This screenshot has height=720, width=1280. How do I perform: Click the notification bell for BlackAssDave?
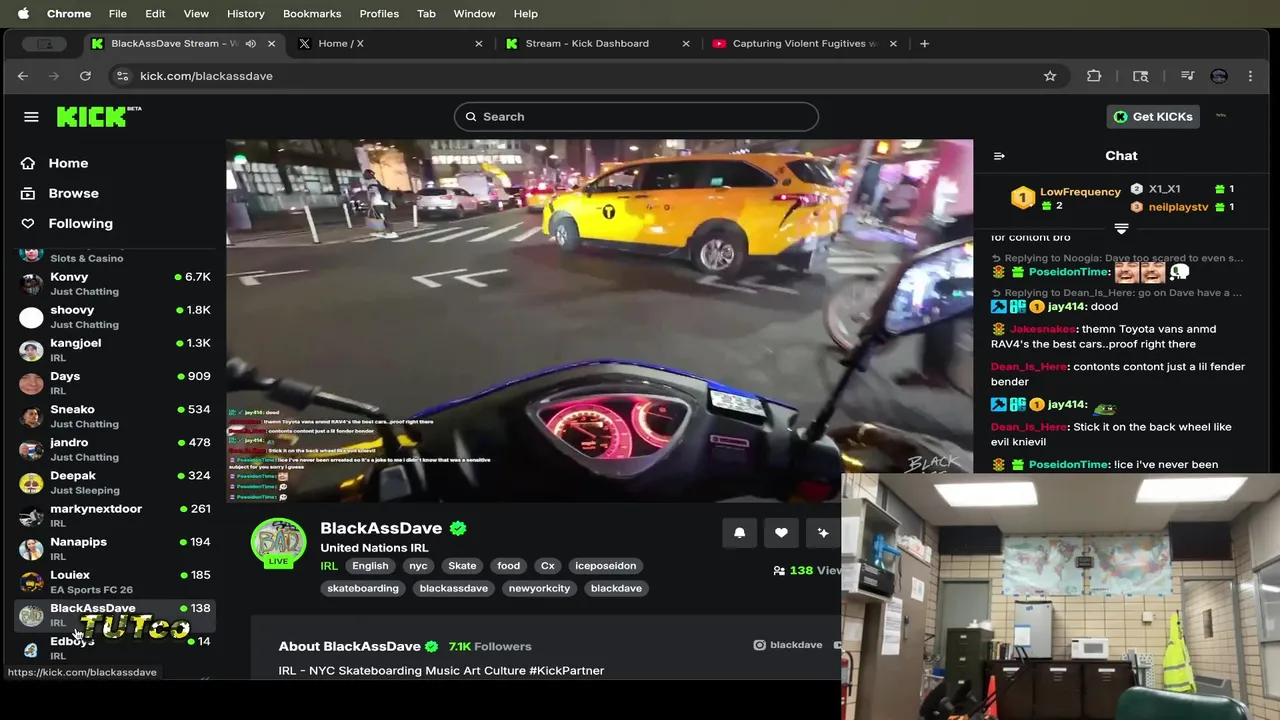tap(739, 533)
